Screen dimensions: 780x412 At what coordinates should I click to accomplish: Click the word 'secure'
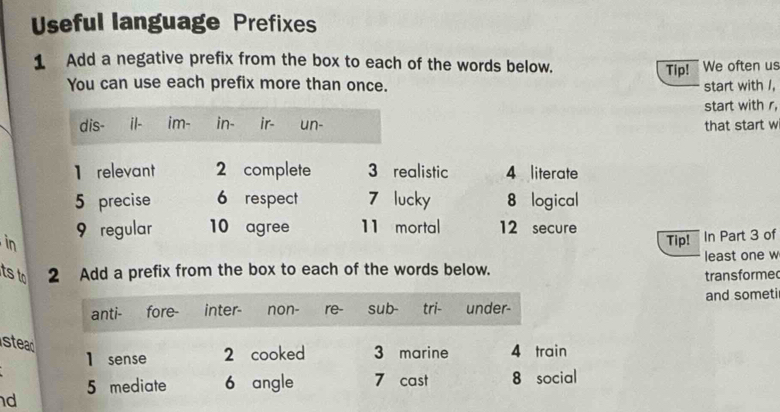click(x=555, y=228)
